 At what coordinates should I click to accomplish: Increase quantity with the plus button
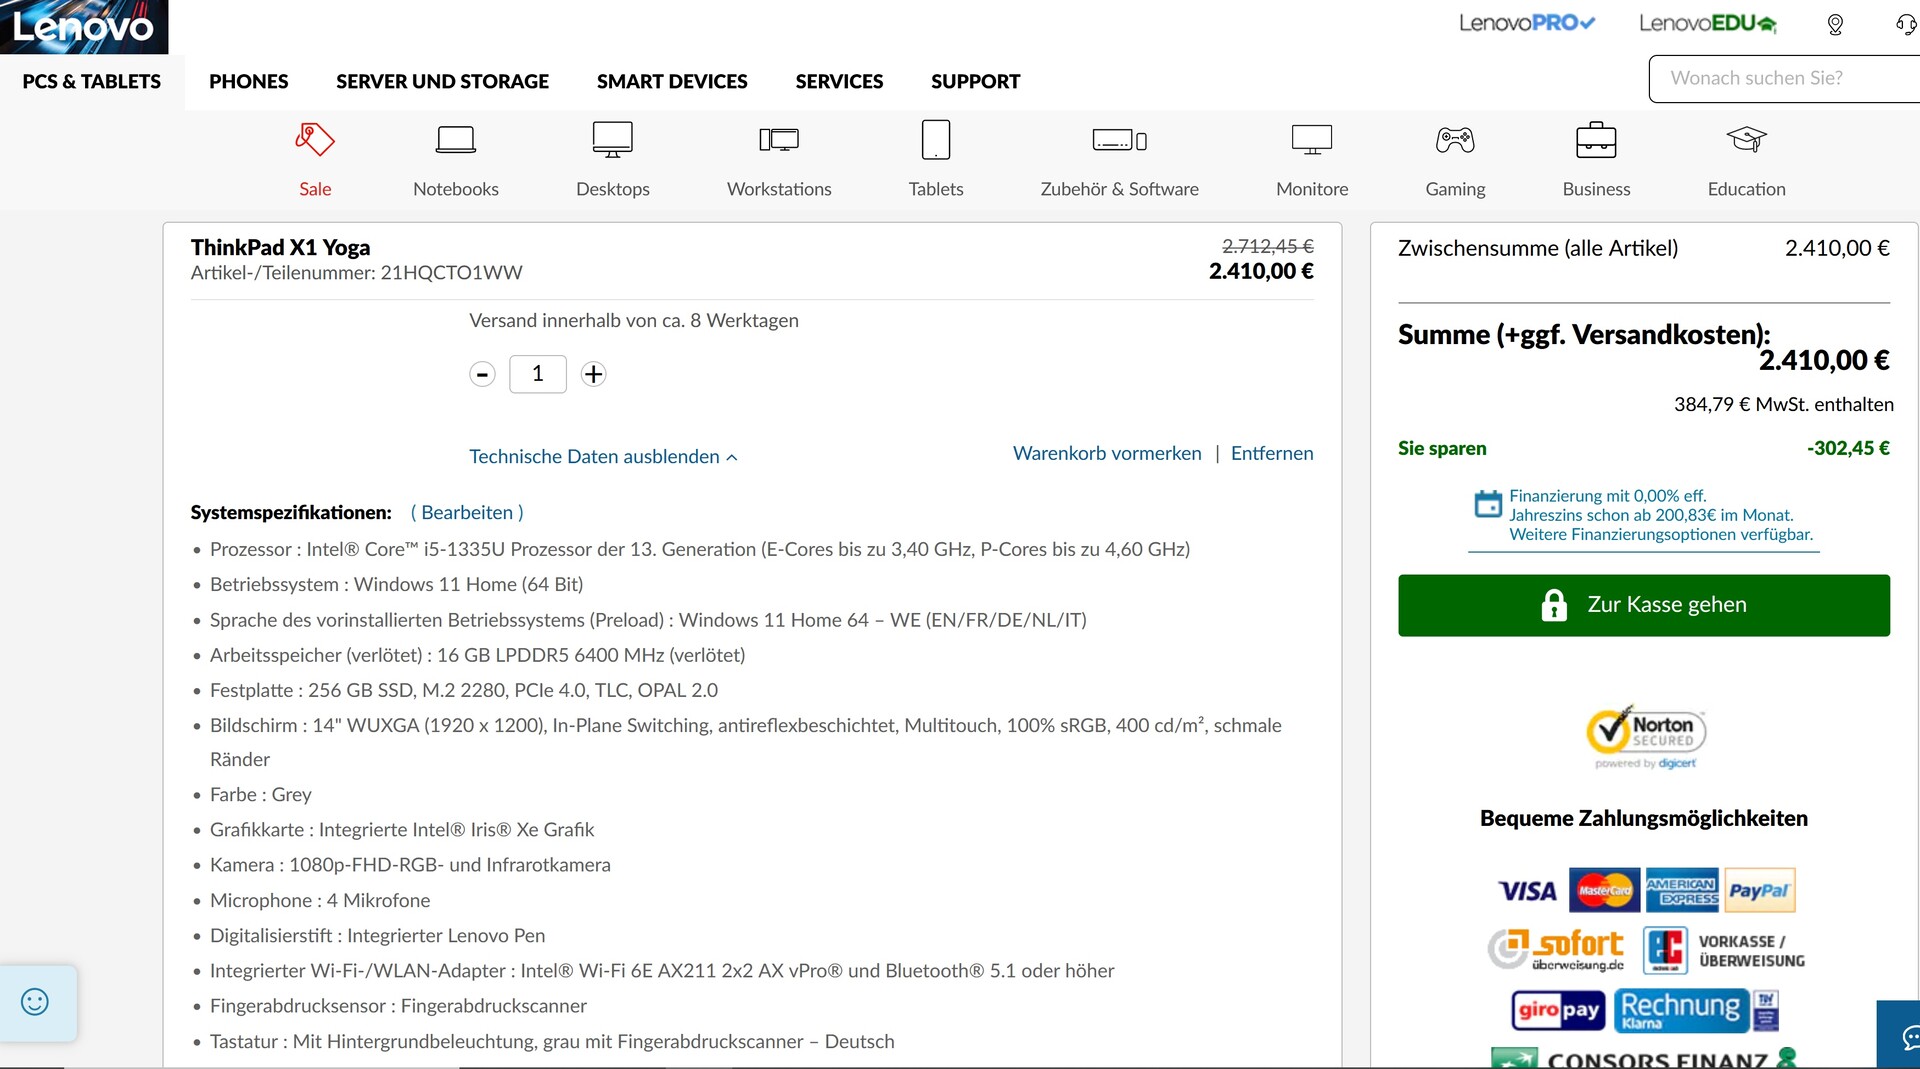pos(593,374)
